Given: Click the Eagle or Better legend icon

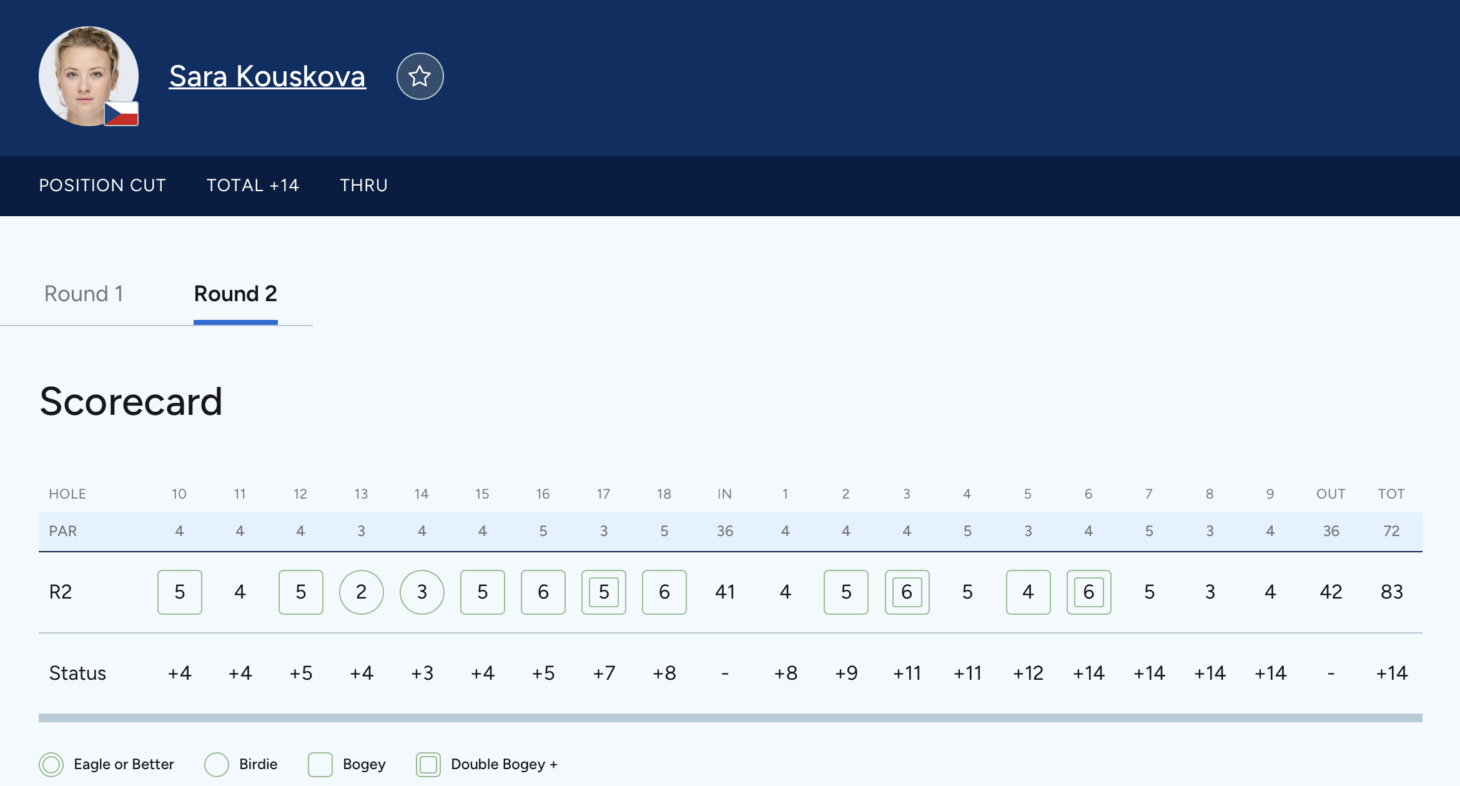Looking at the screenshot, I should [x=51, y=765].
